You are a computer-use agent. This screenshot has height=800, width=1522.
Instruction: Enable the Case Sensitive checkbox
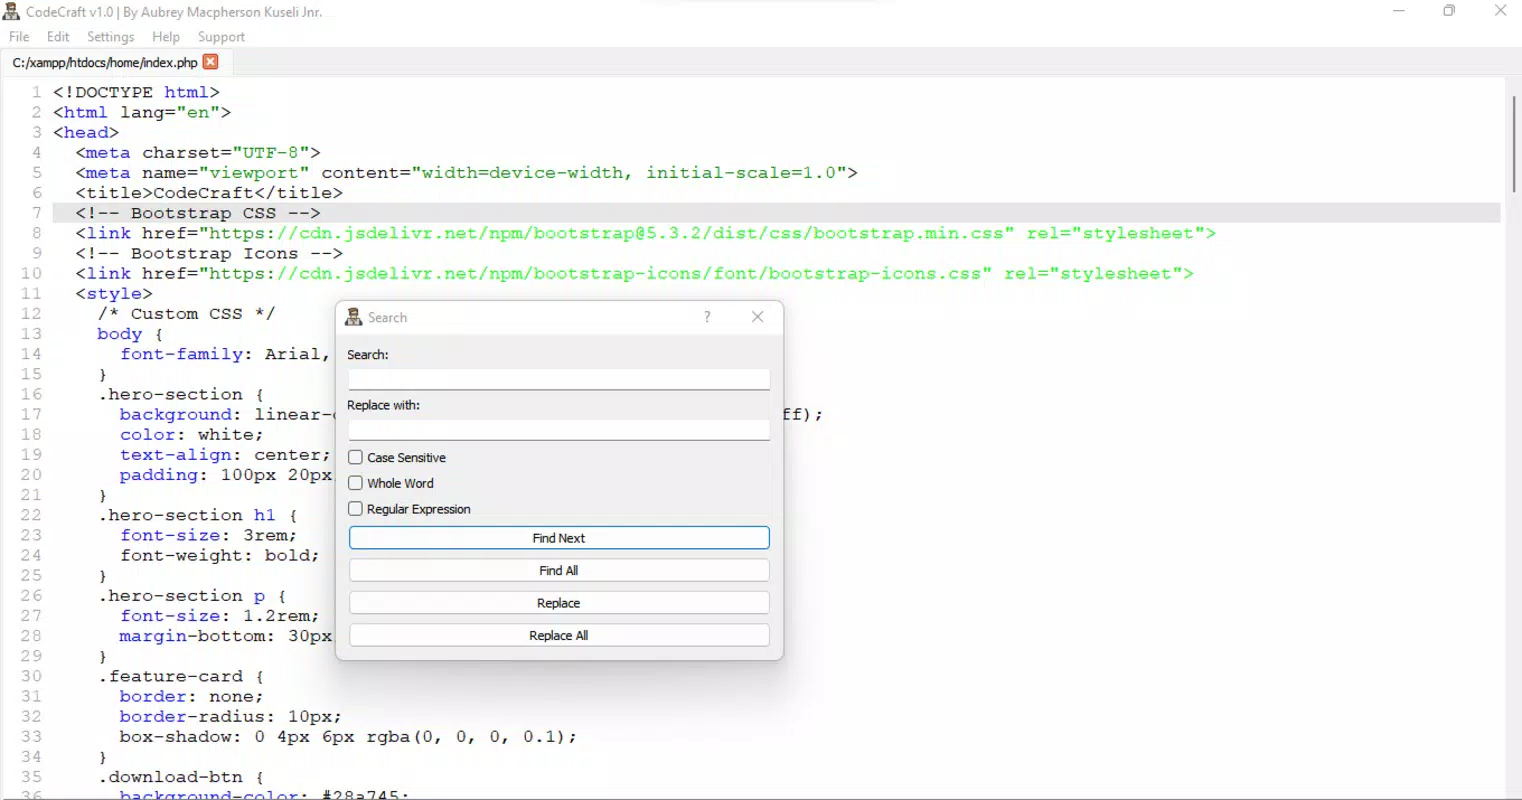355,457
